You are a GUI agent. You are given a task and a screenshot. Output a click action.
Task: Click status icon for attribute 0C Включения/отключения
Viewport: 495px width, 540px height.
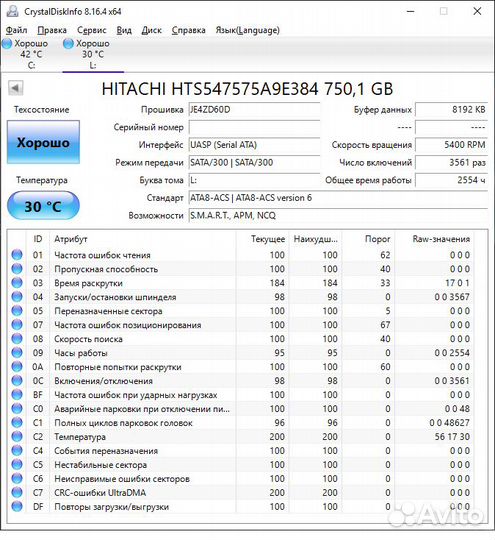coord(17,381)
